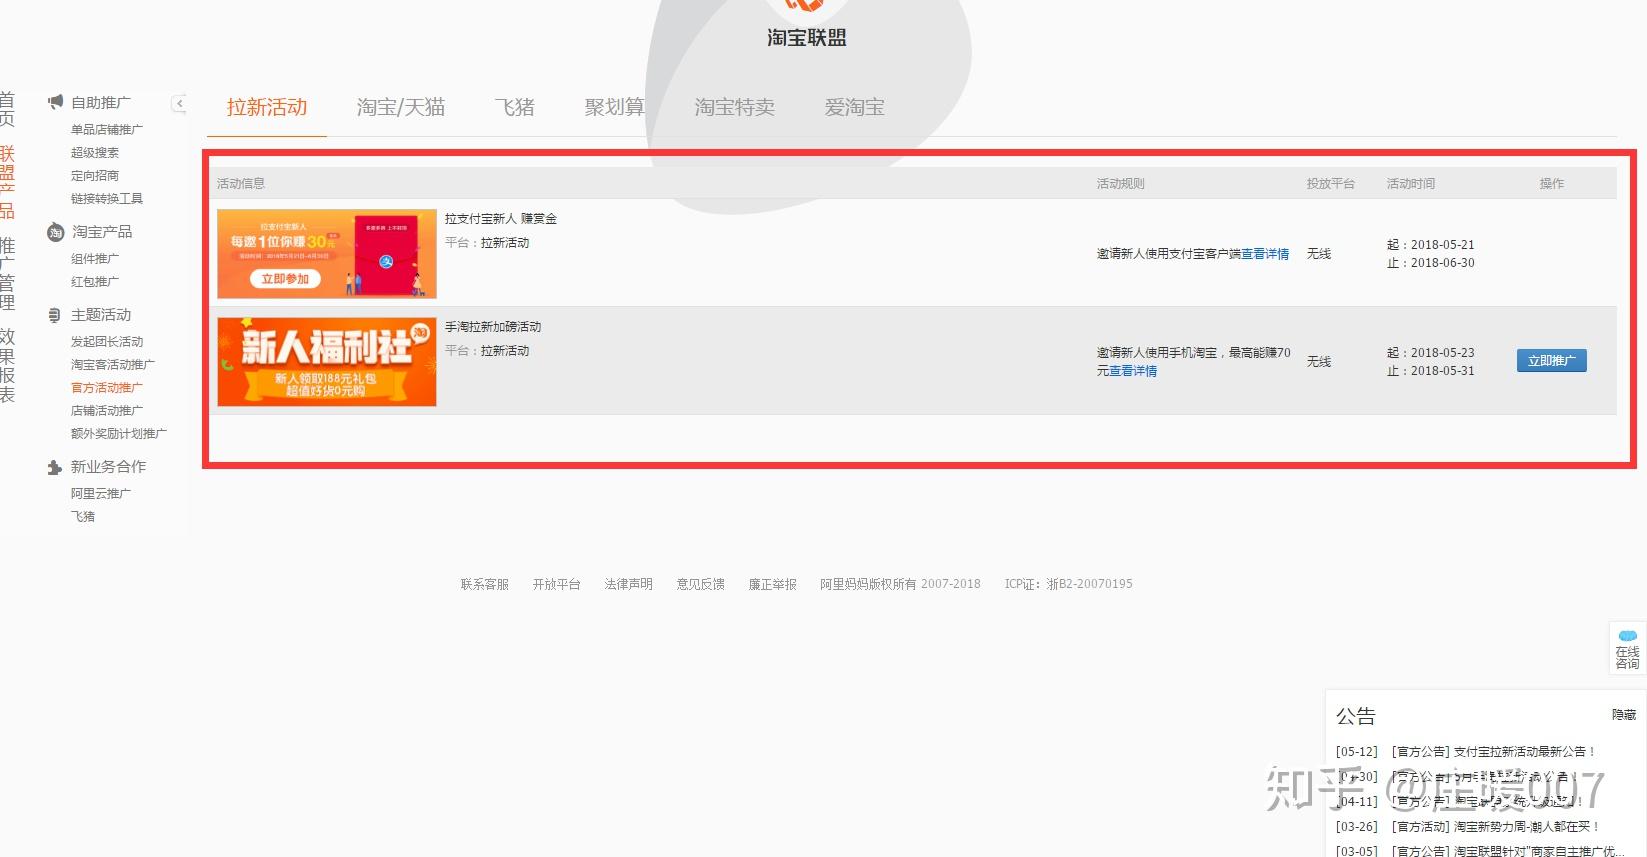Click the 淘宝产品 section heading
The image size is (1647, 857).
[x=102, y=232]
